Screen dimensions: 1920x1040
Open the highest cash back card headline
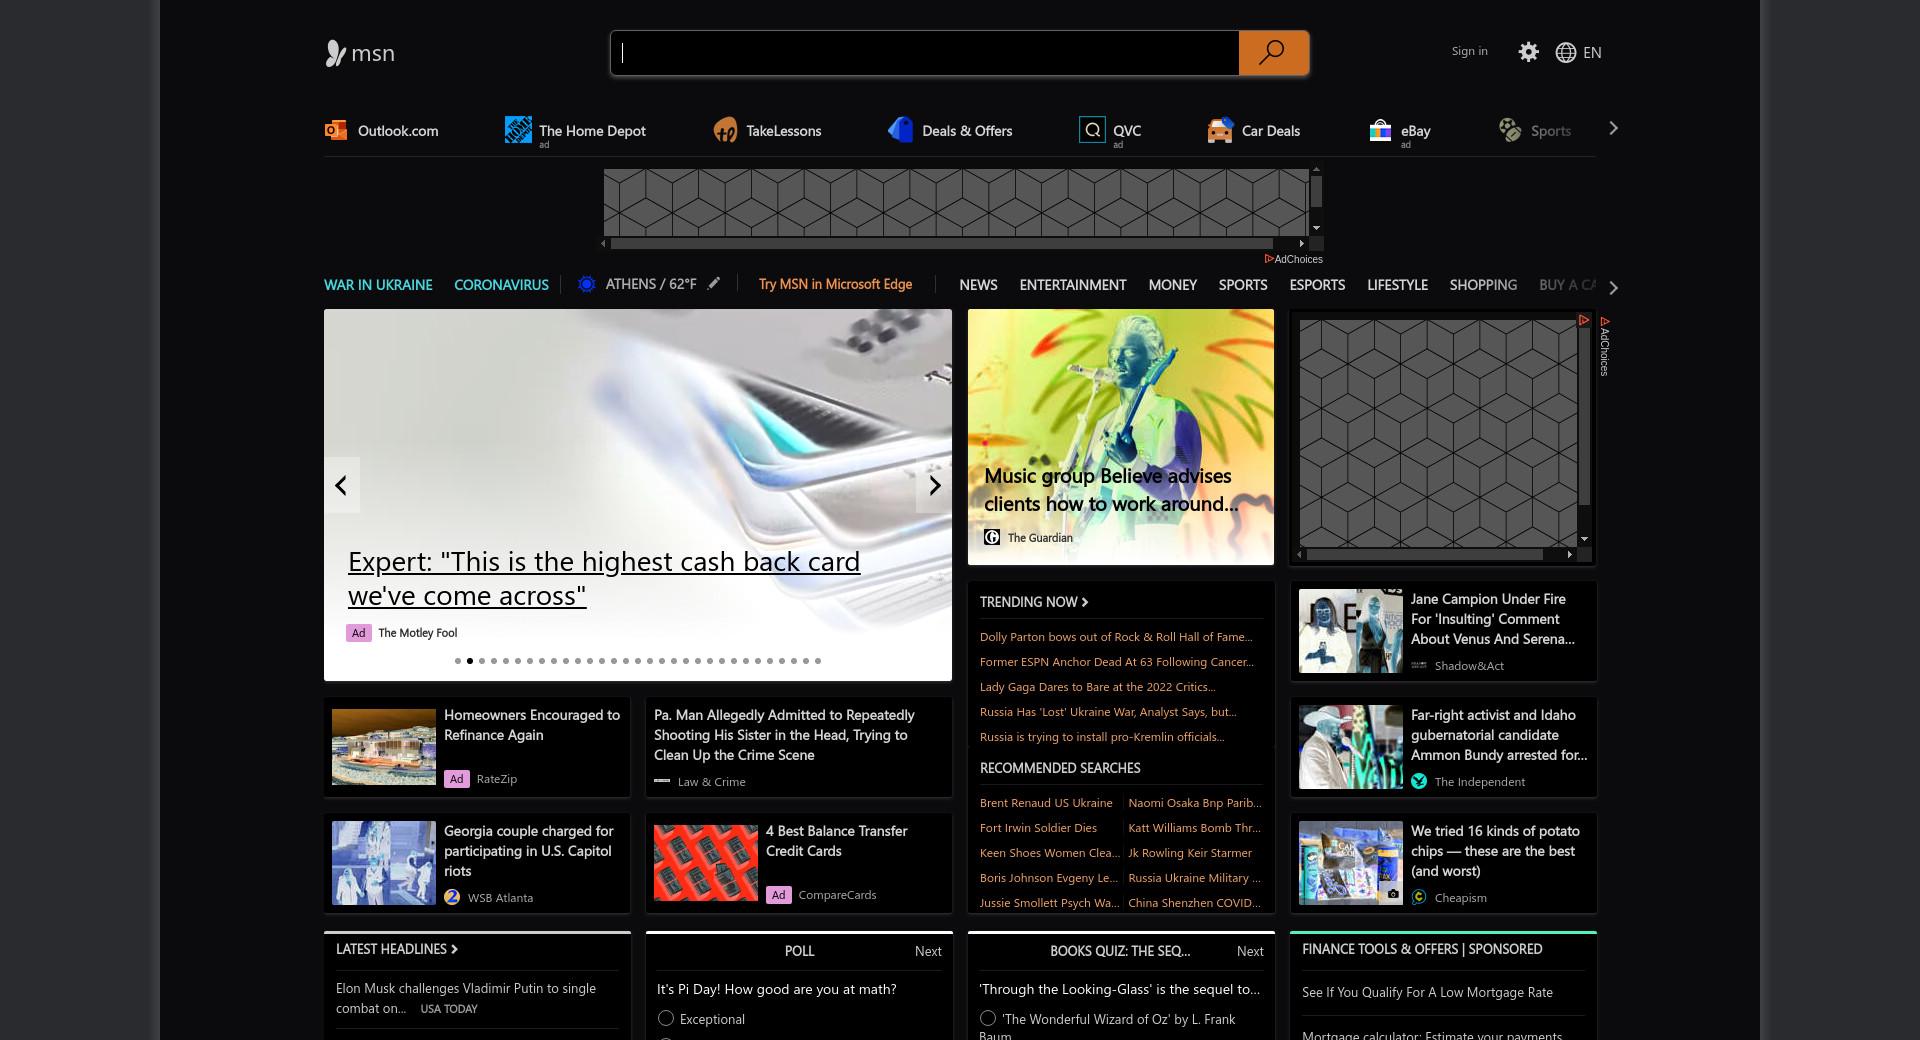[604, 578]
